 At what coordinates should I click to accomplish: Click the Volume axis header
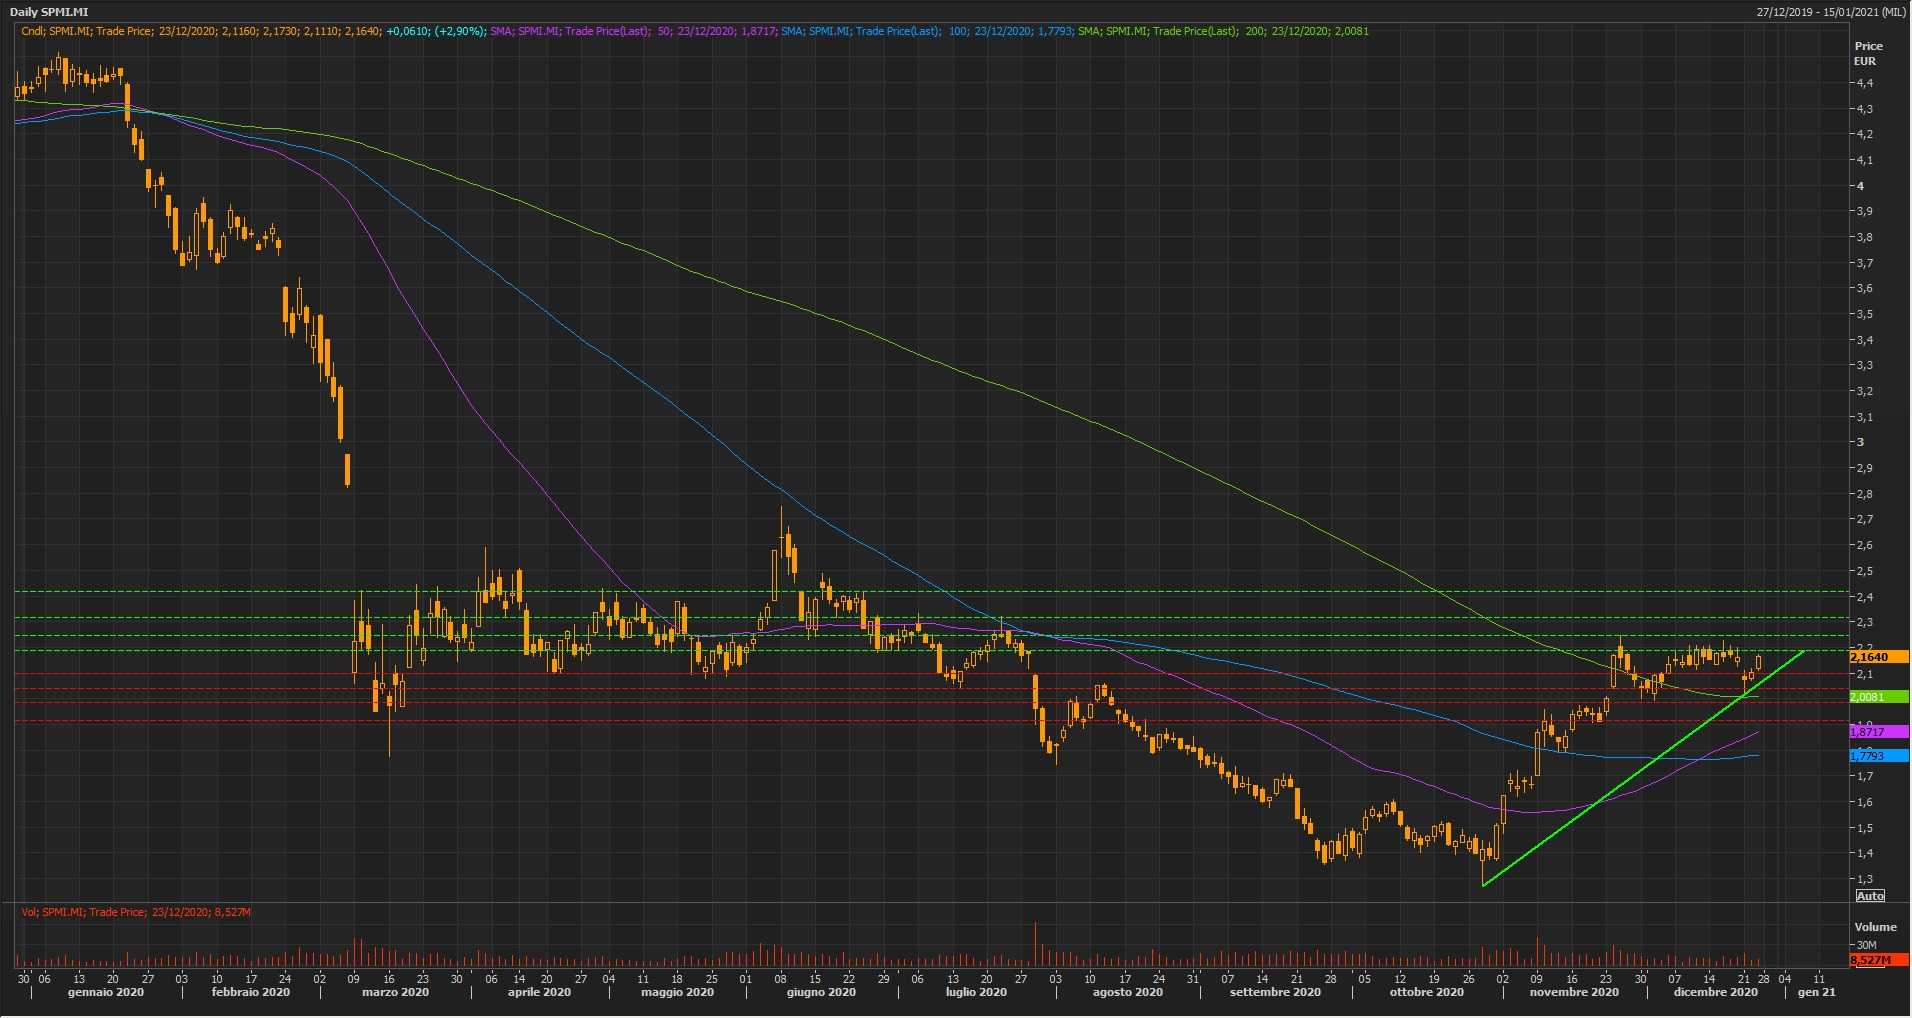(1874, 927)
